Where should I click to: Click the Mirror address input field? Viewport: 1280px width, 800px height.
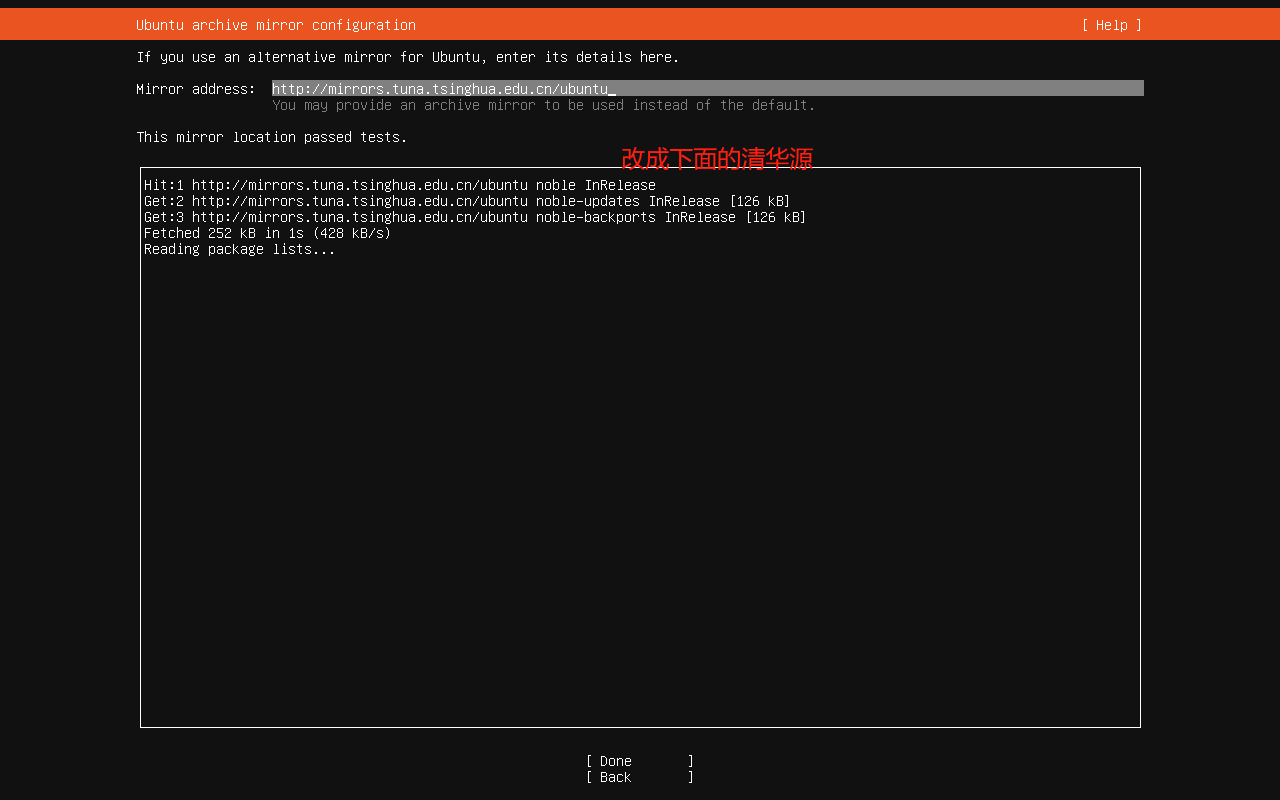708,88
